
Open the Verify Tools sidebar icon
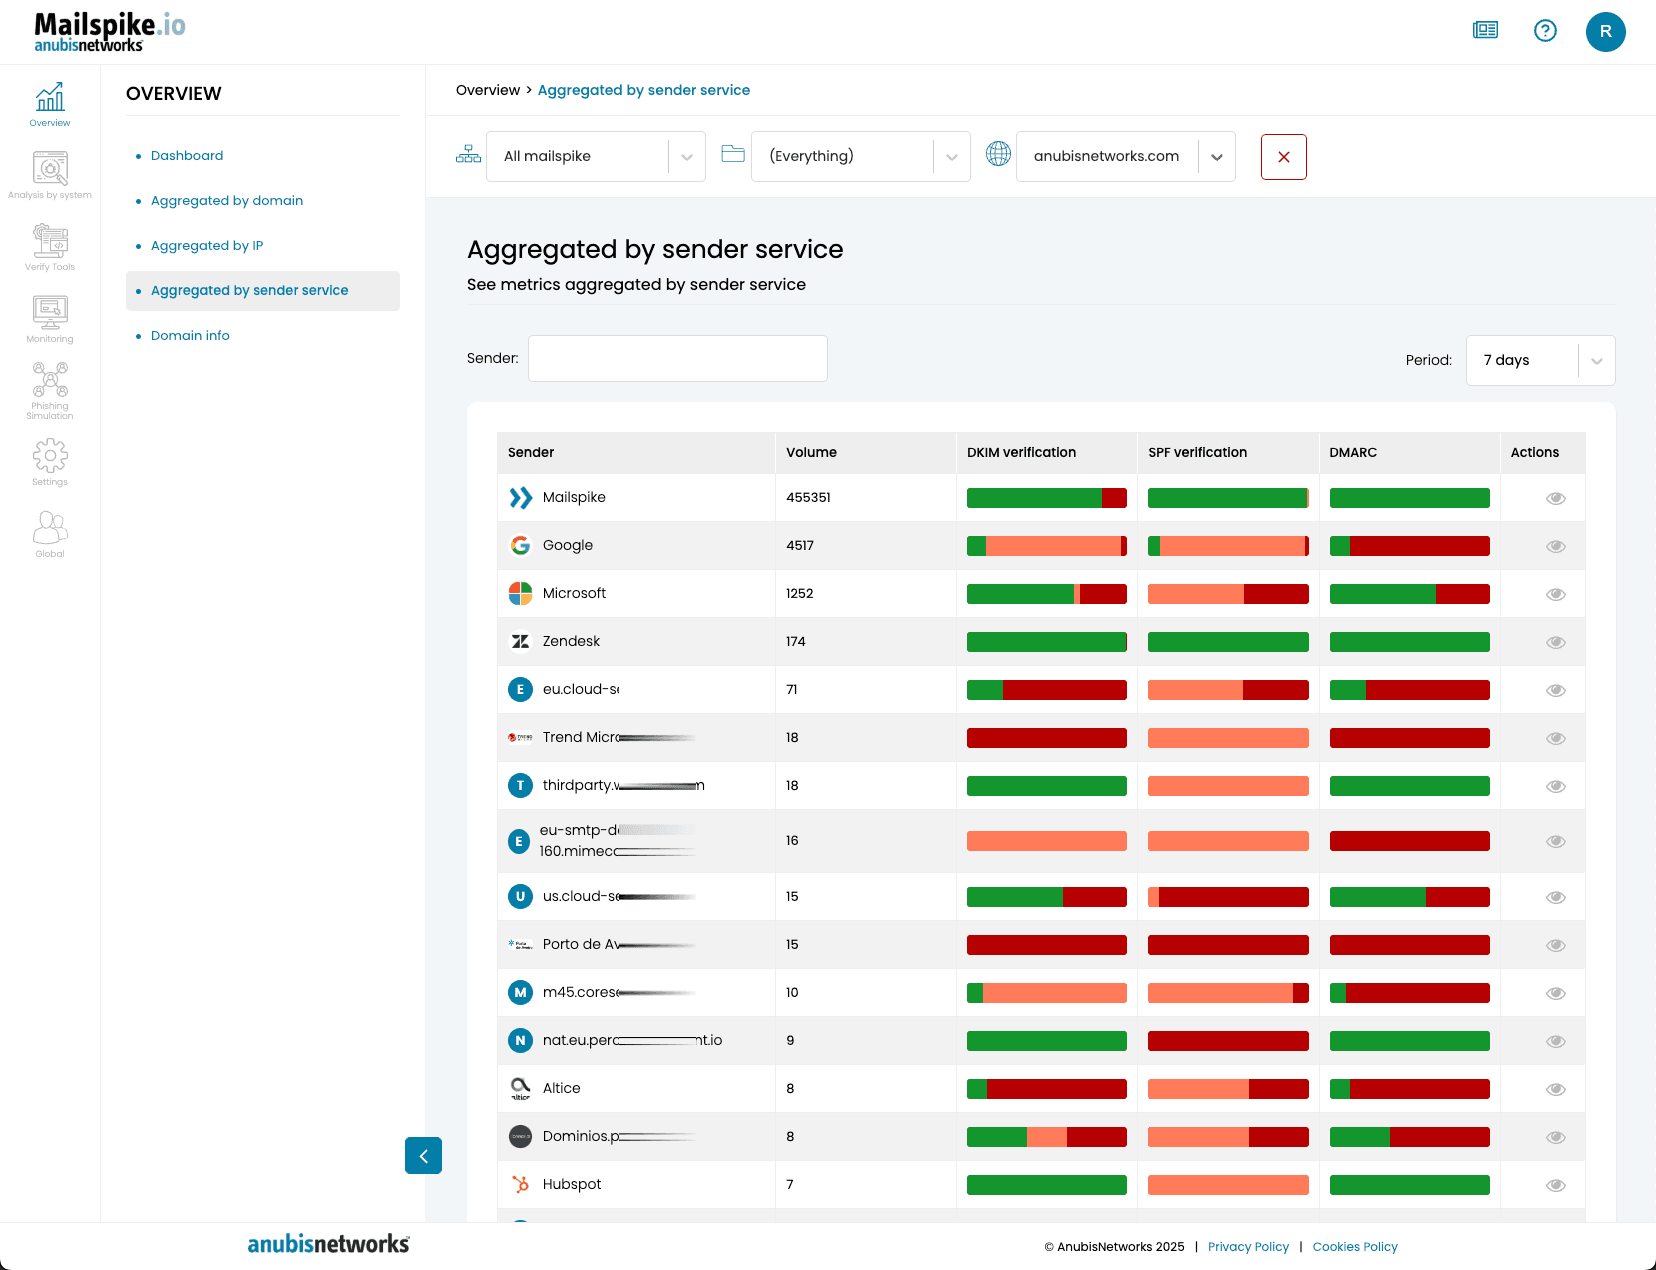(50, 247)
